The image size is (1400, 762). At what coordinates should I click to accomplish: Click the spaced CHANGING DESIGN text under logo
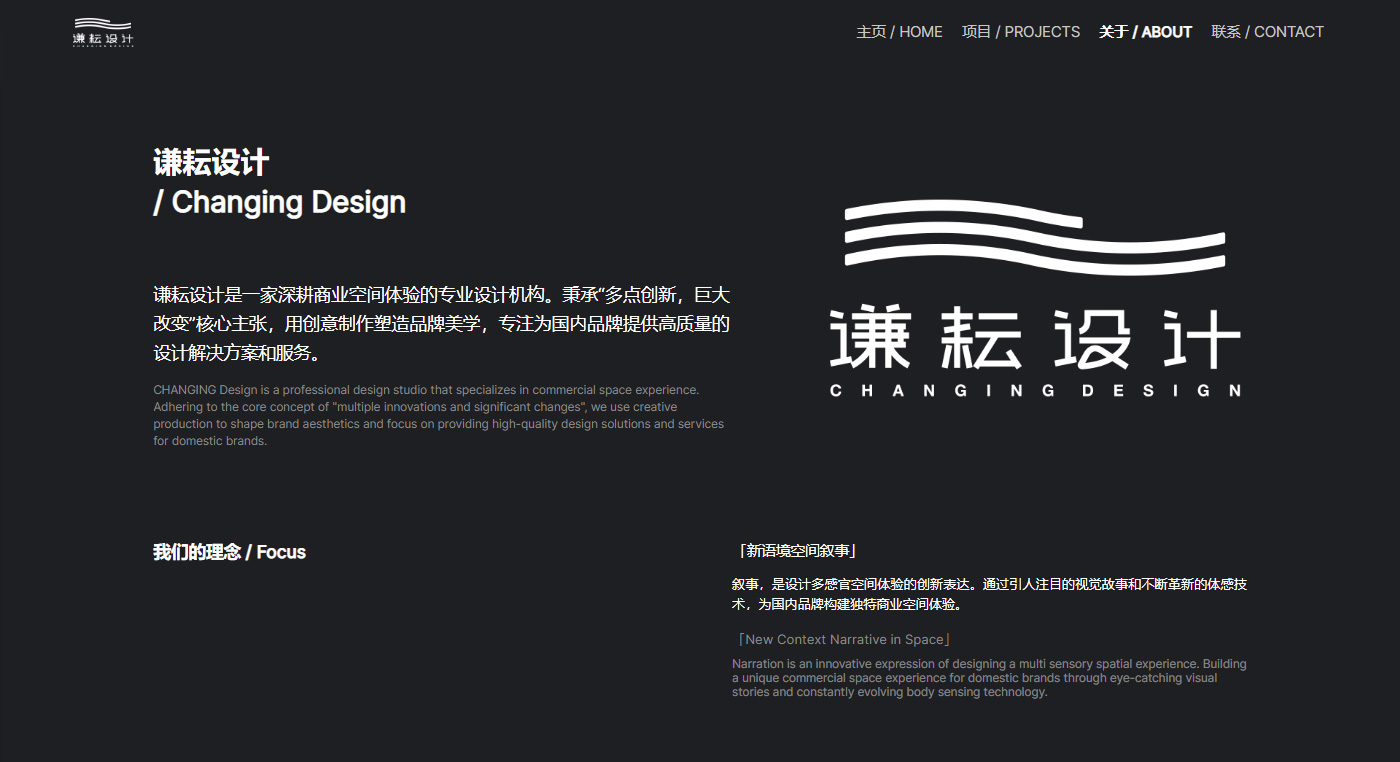point(1035,391)
